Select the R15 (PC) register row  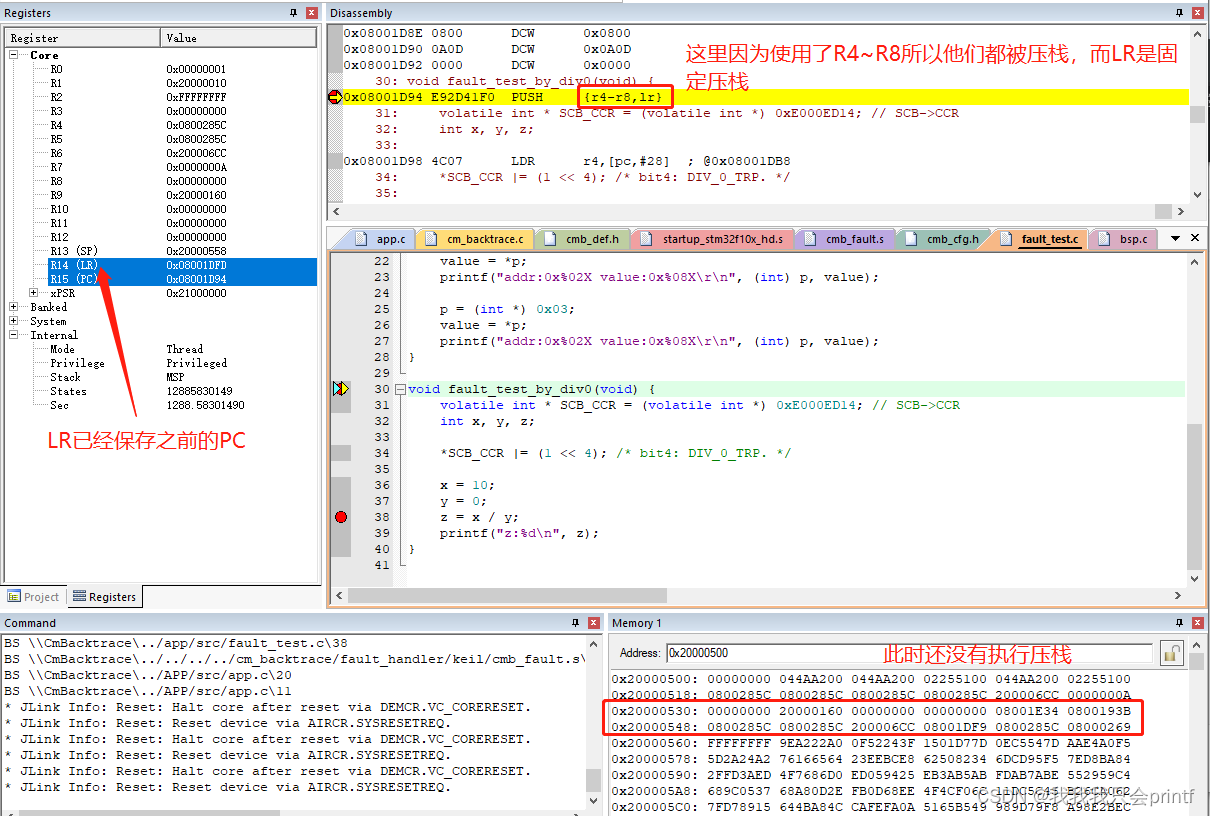(160, 279)
